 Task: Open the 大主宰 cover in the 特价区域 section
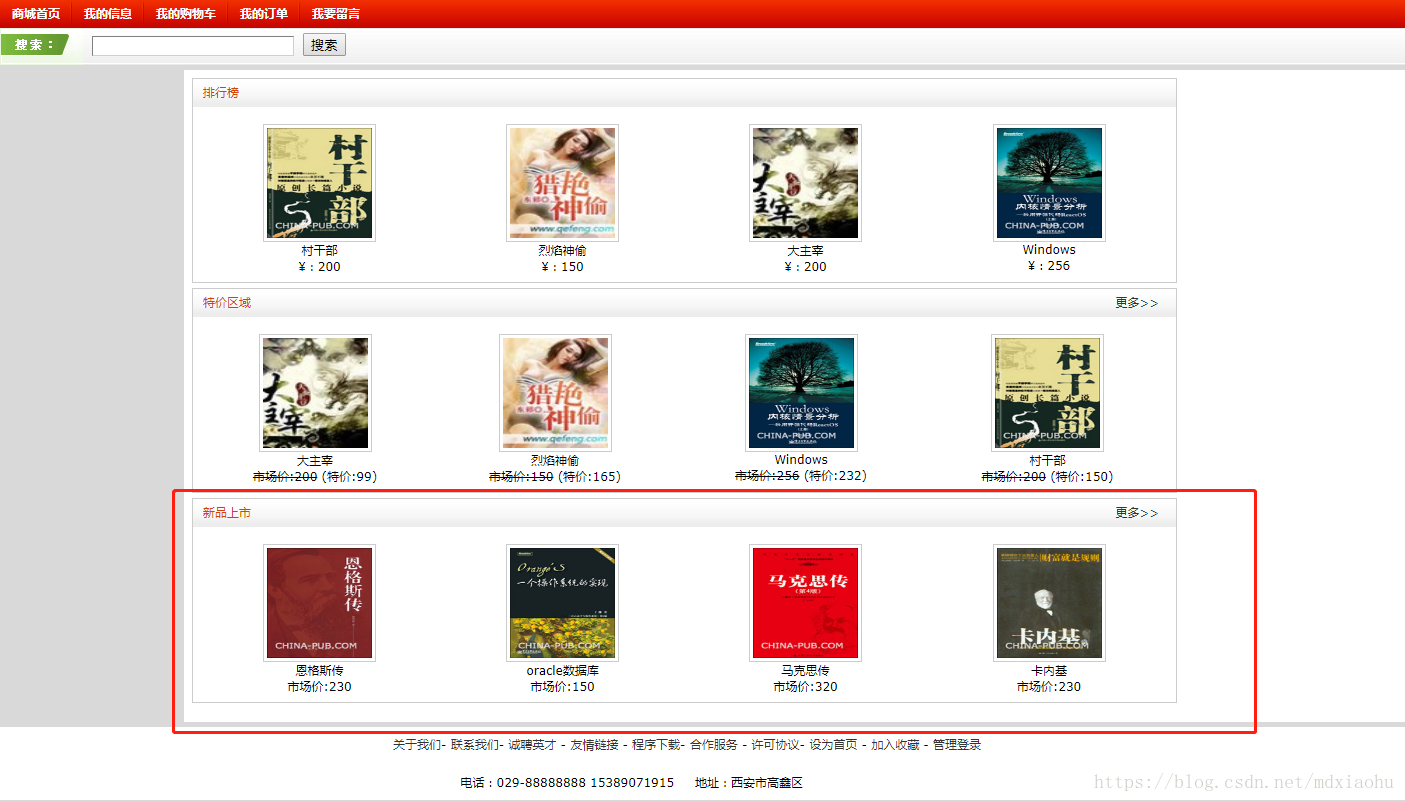(315, 393)
